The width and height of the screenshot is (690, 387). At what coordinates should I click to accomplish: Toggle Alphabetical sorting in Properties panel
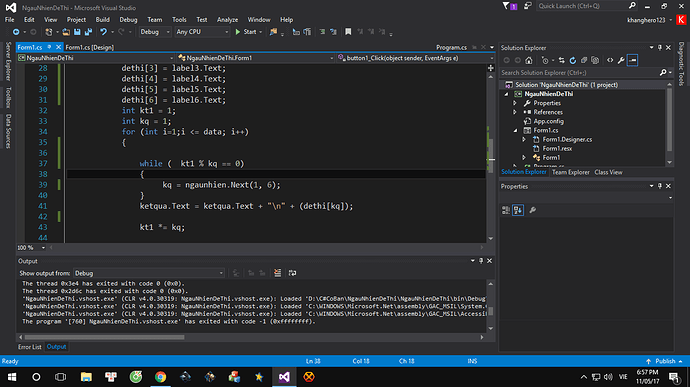tap(518, 210)
